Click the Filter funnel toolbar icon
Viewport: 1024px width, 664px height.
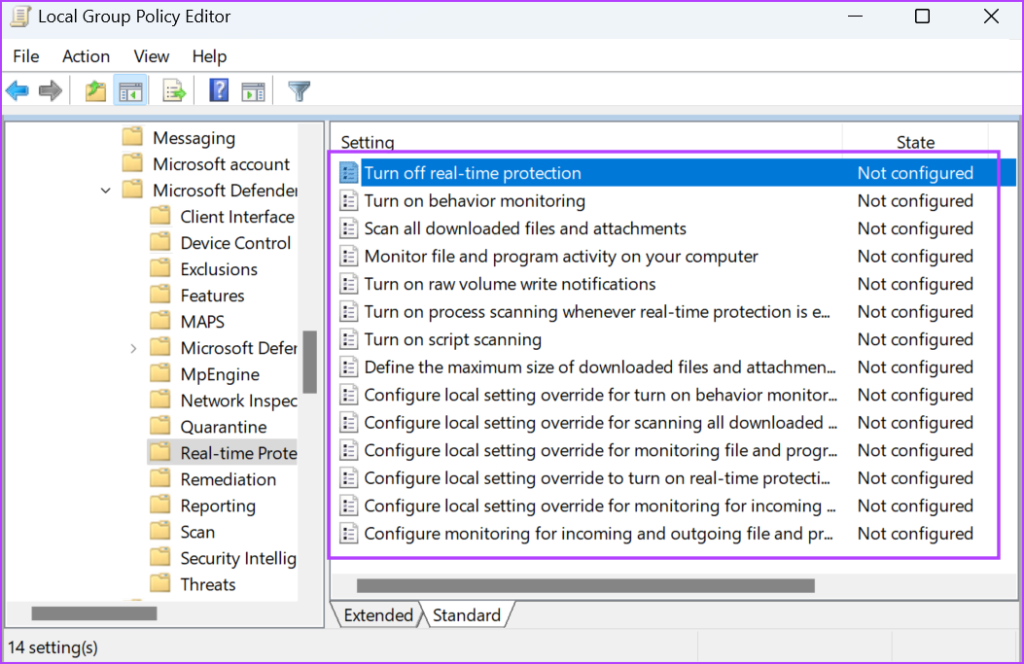click(299, 91)
